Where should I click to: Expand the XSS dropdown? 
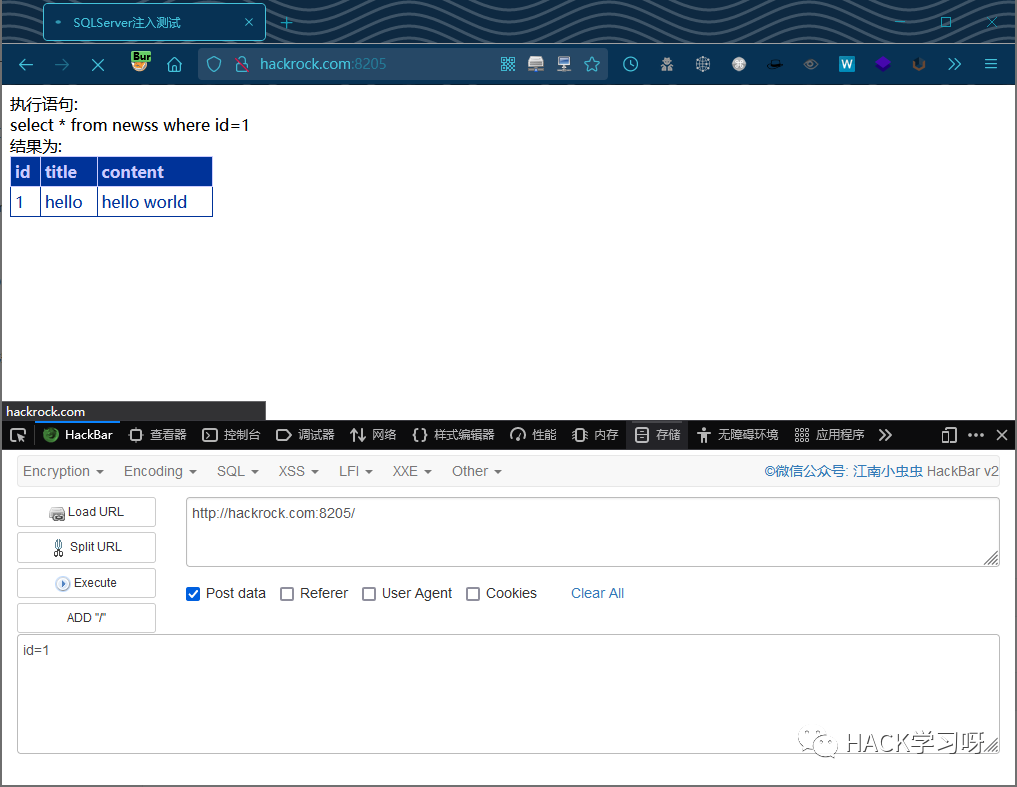(298, 472)
